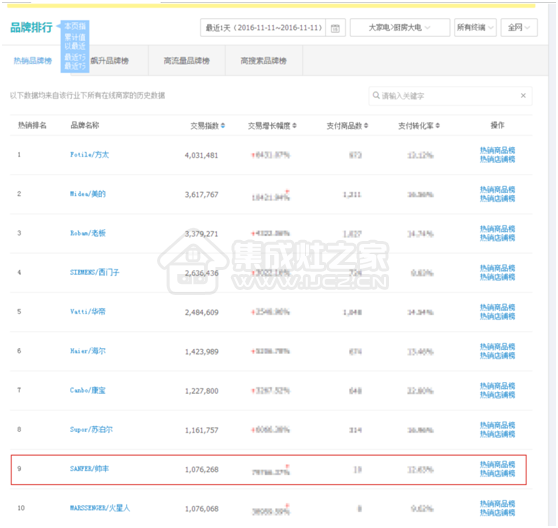The image size is (558, 528).
Task: Open the SANFER/帅丰 brand link
Action: coord(89,469)
